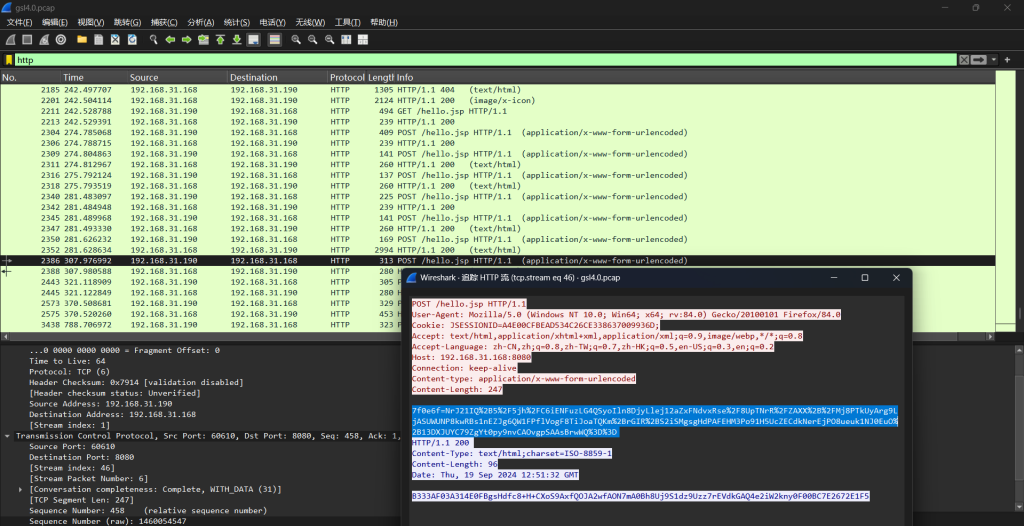Click the find packet magnifier icon
The width and height of the screenshot is (1024, 526).
point(154,40)
